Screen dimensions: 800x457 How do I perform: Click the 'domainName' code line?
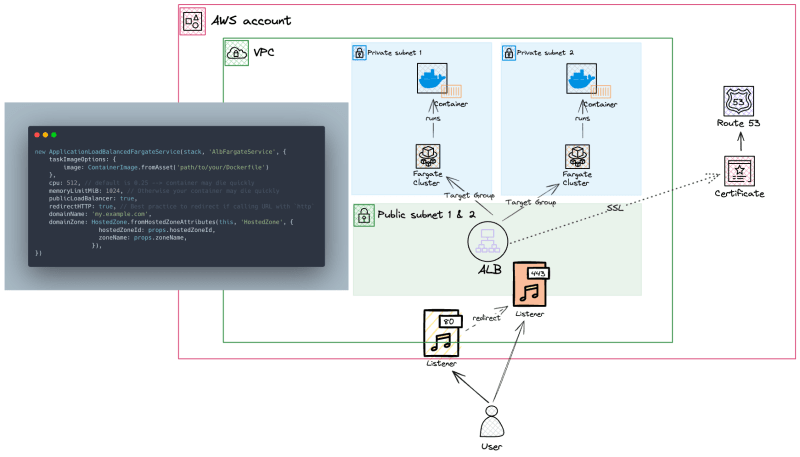pyautogui.click(x=100, y=214)
